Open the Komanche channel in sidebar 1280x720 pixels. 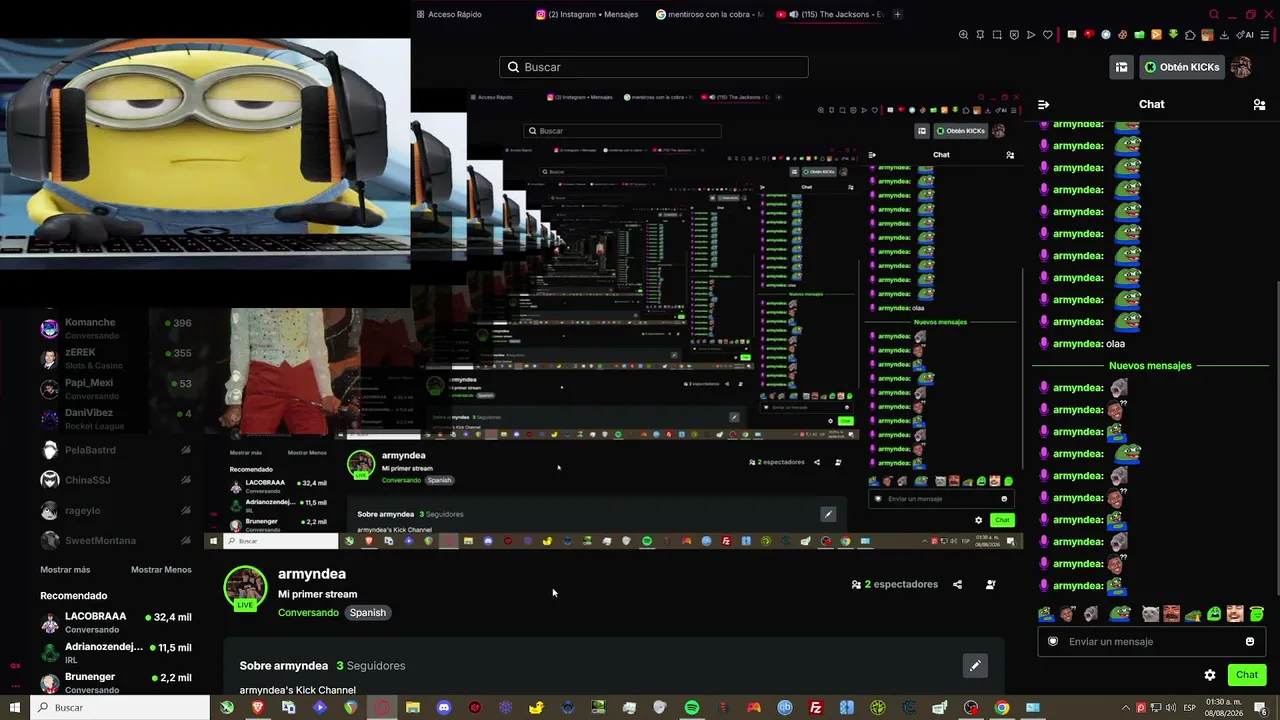pos(116,329)
